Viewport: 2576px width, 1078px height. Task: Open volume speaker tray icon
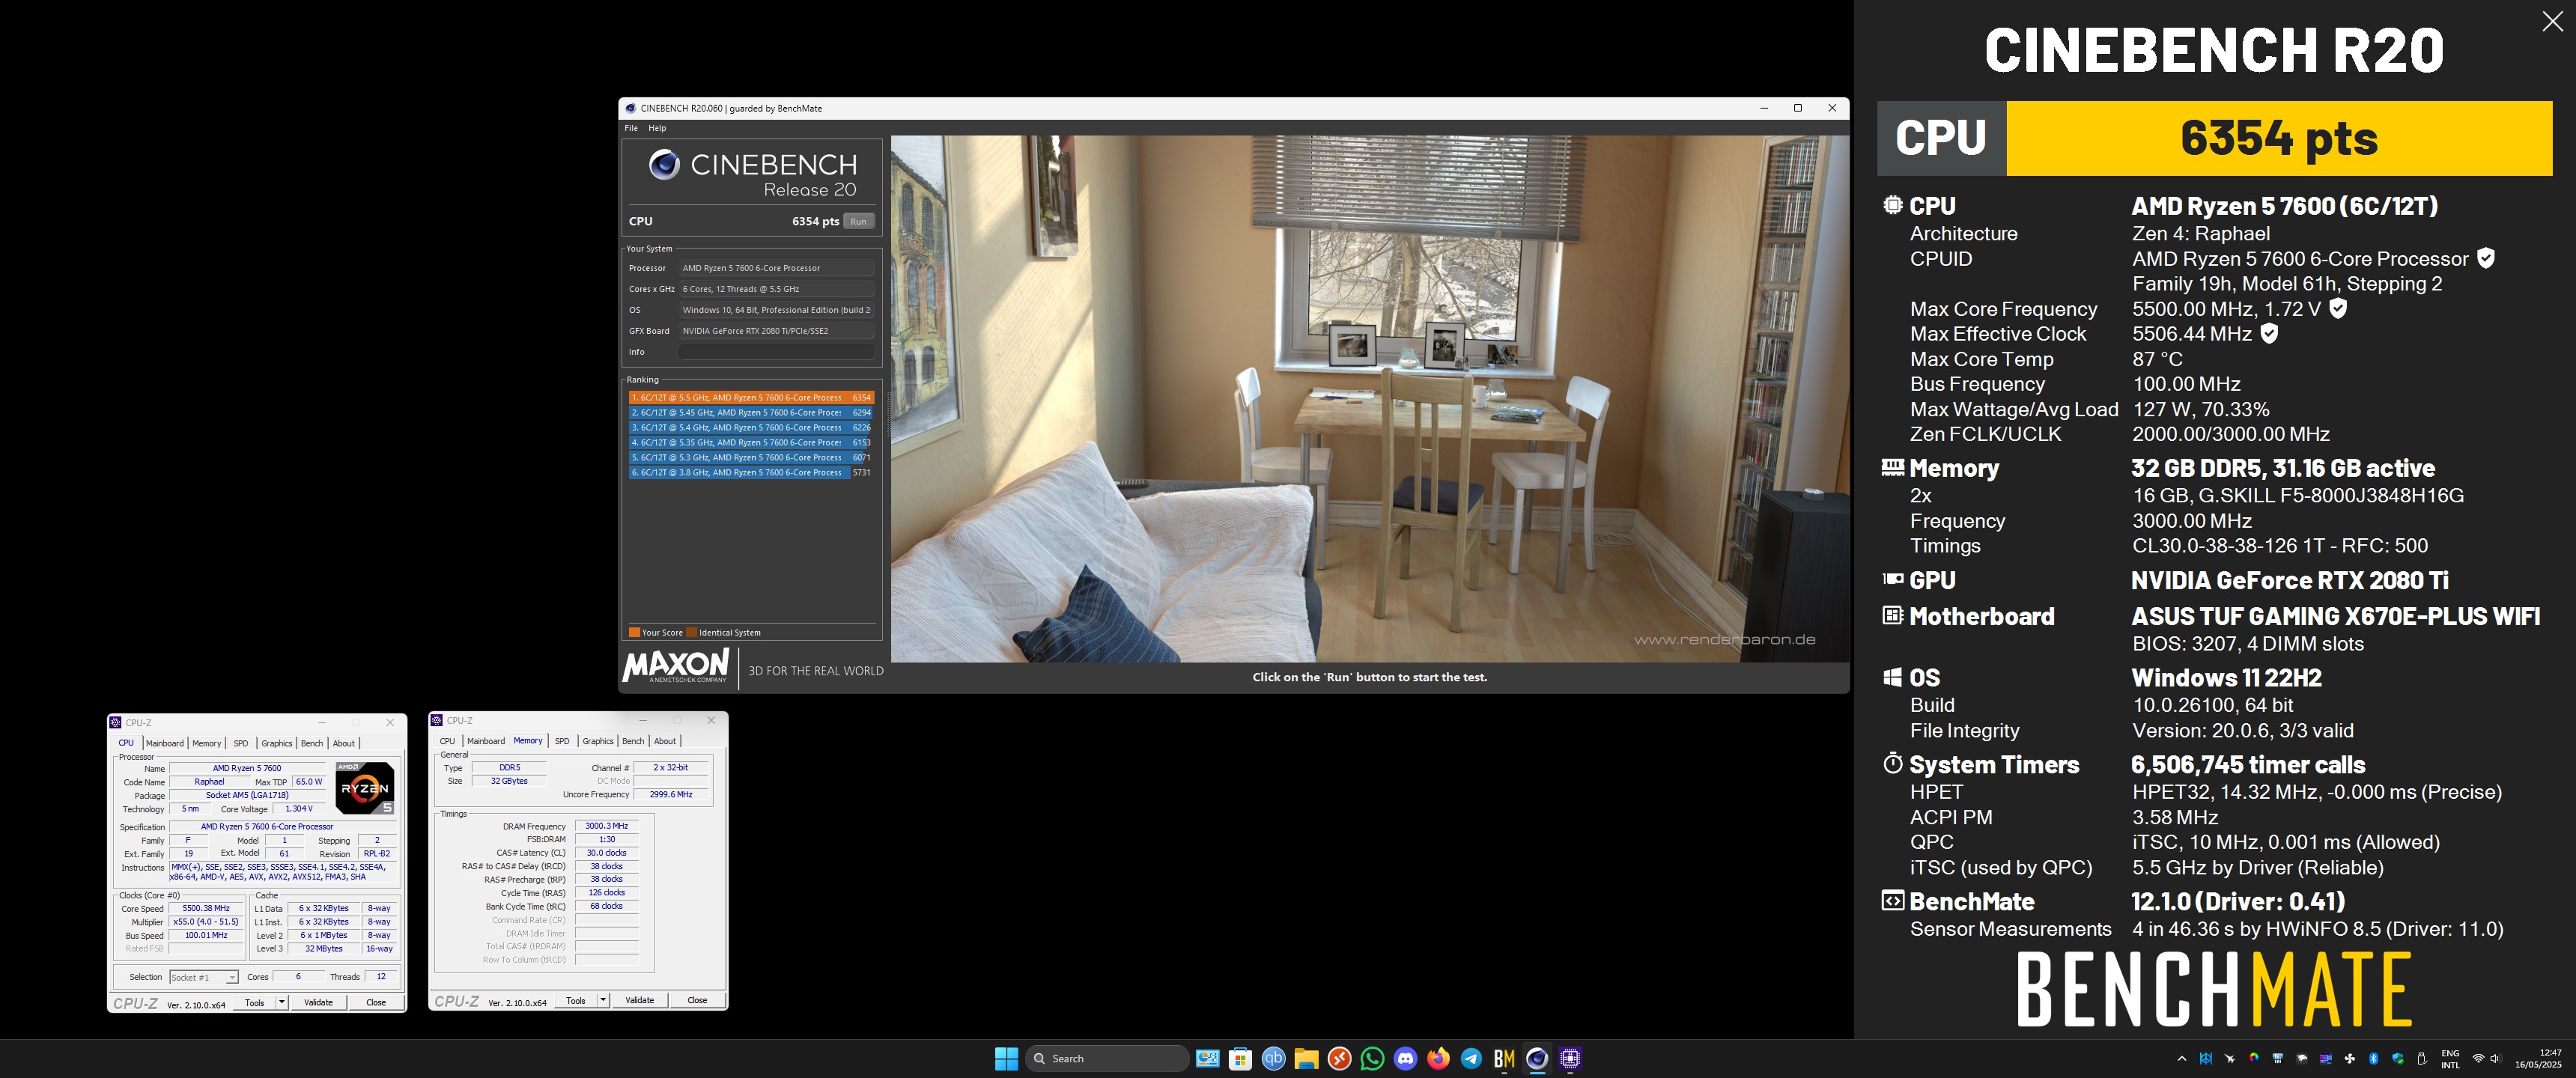tap(2496, 1058)
